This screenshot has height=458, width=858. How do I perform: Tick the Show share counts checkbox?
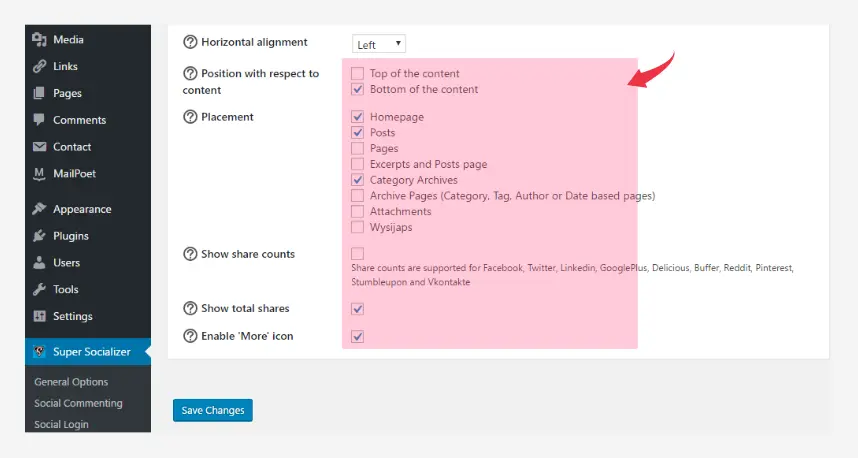pyautogui.click(x=358, y=254)
